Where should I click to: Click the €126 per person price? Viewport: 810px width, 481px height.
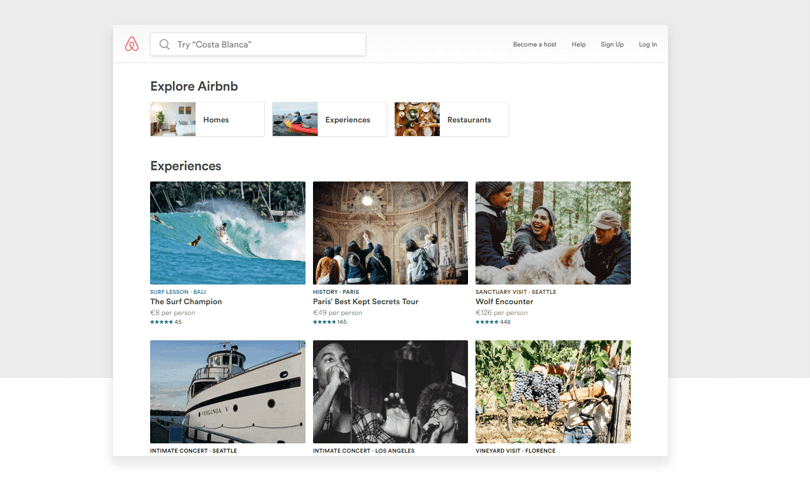502,313
